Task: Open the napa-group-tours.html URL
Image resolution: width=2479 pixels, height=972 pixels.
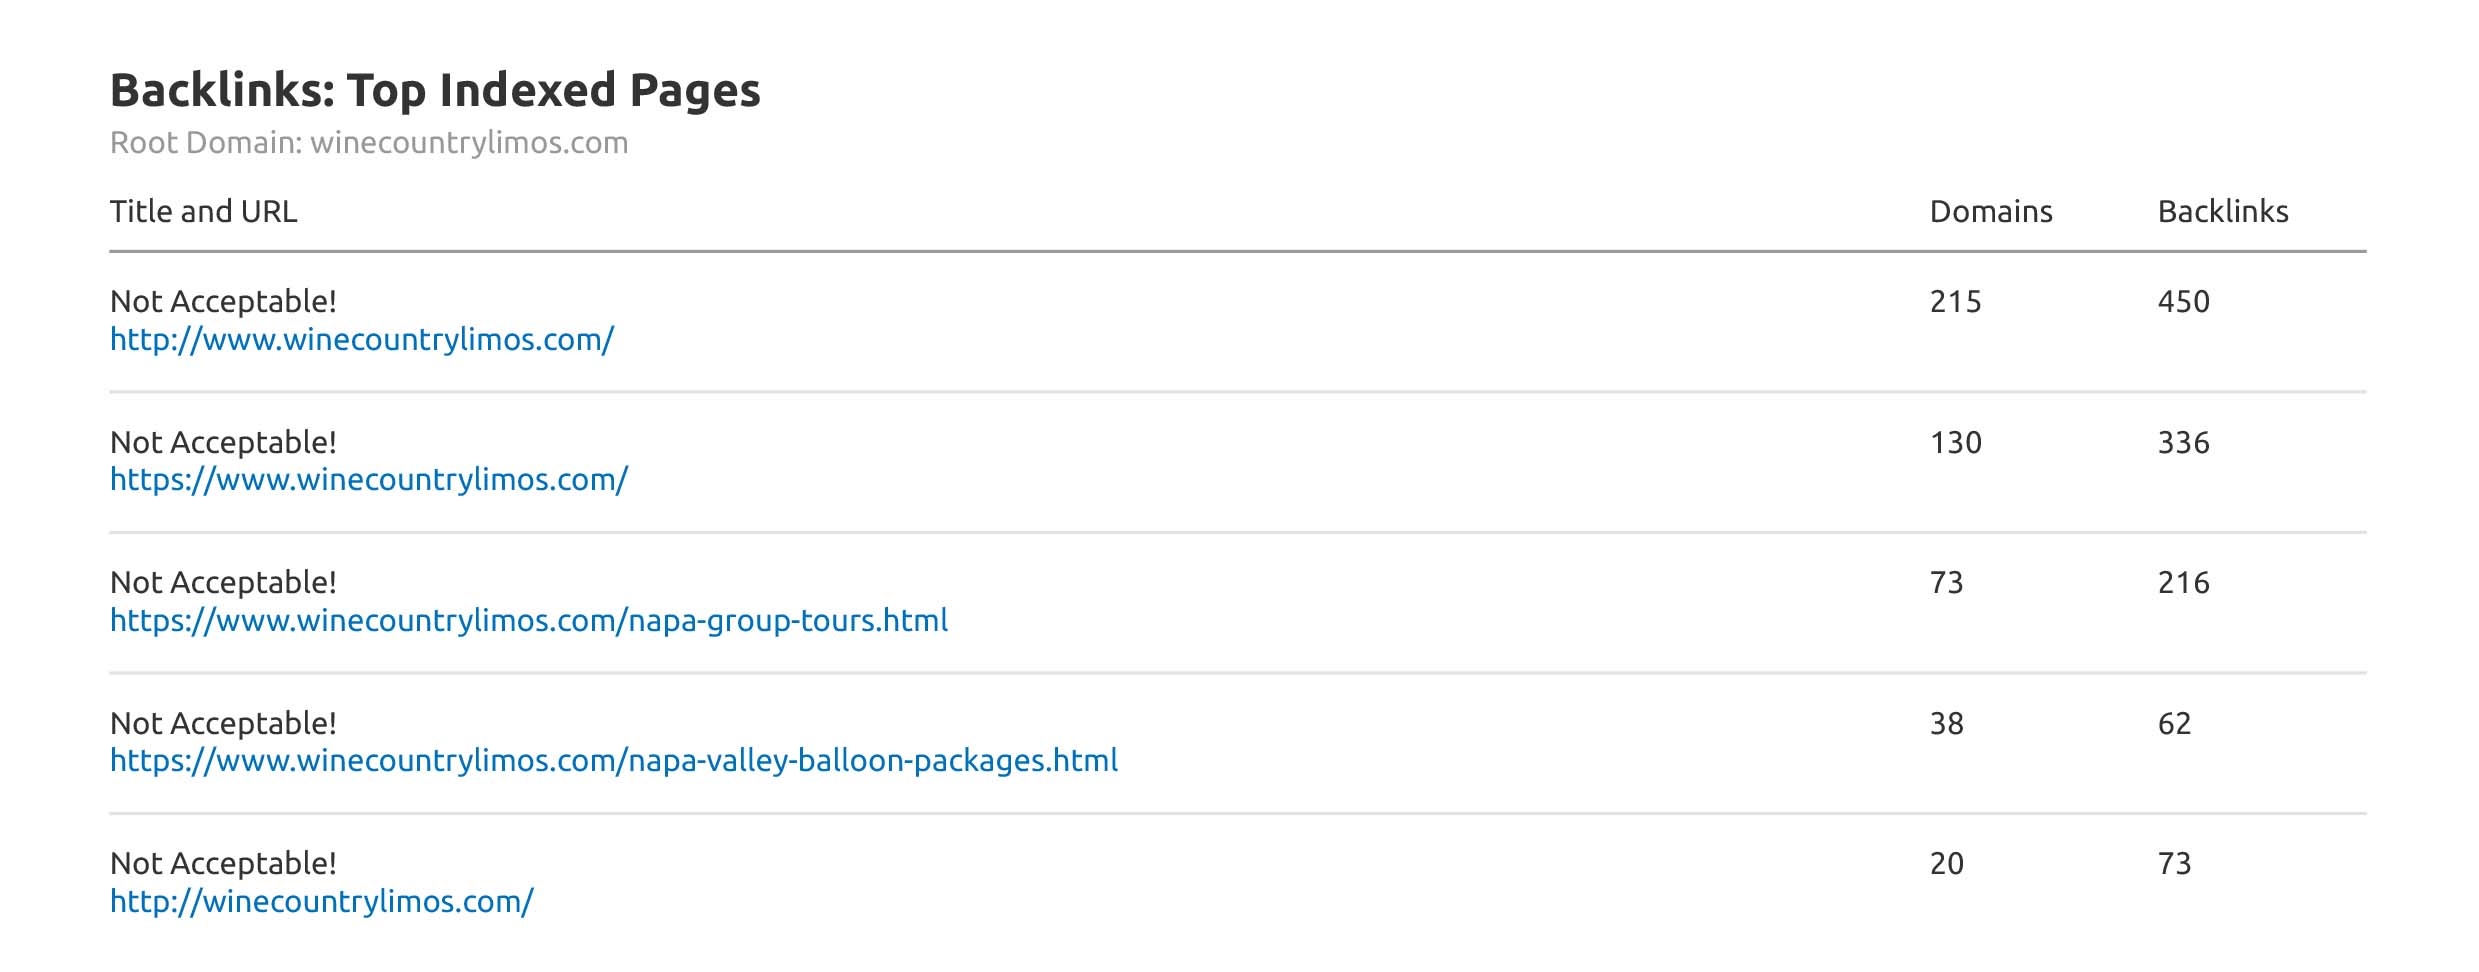Action: coord(528,621)
